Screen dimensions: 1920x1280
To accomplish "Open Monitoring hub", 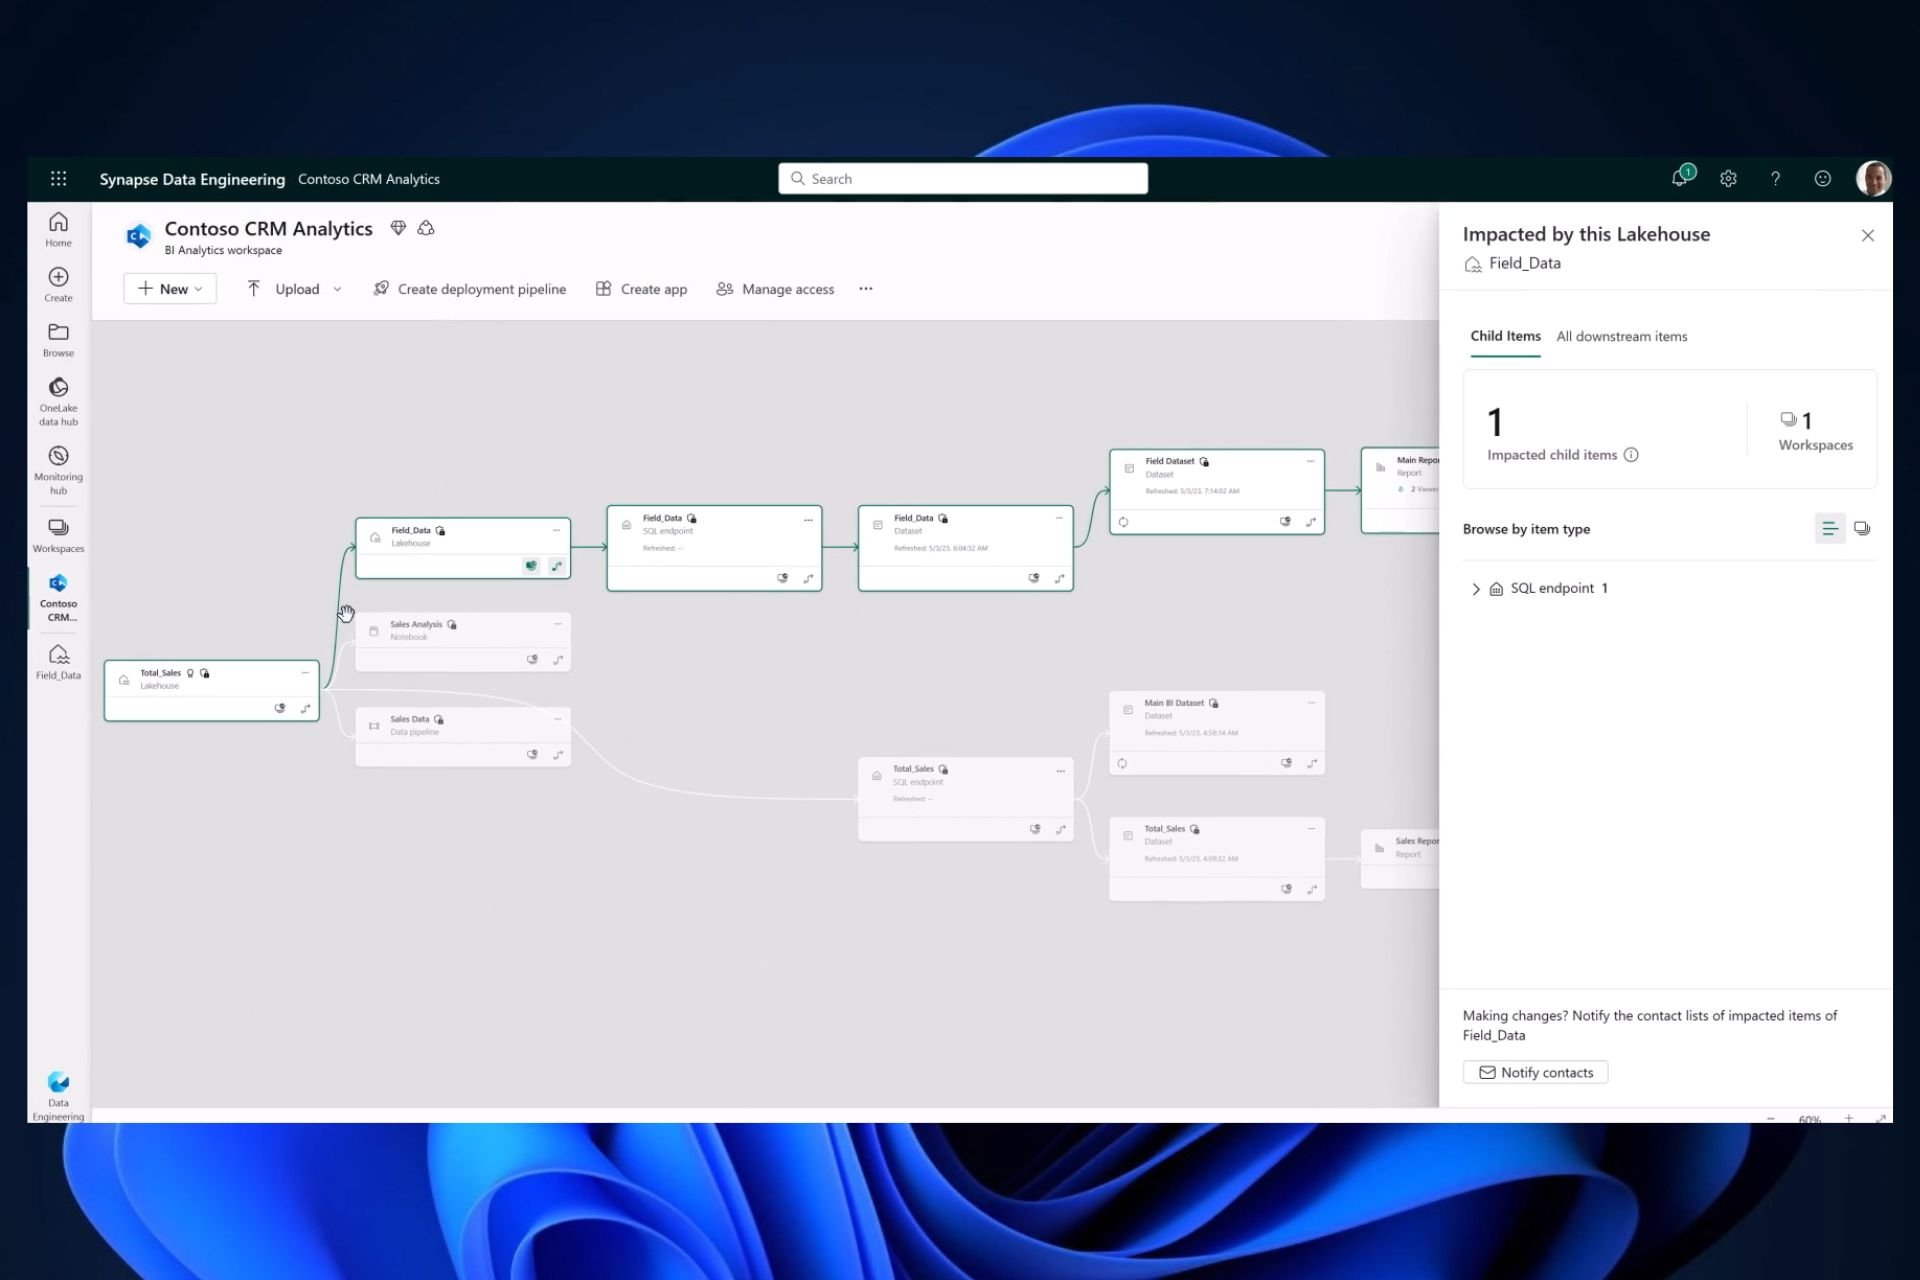I will coord(58,470).
